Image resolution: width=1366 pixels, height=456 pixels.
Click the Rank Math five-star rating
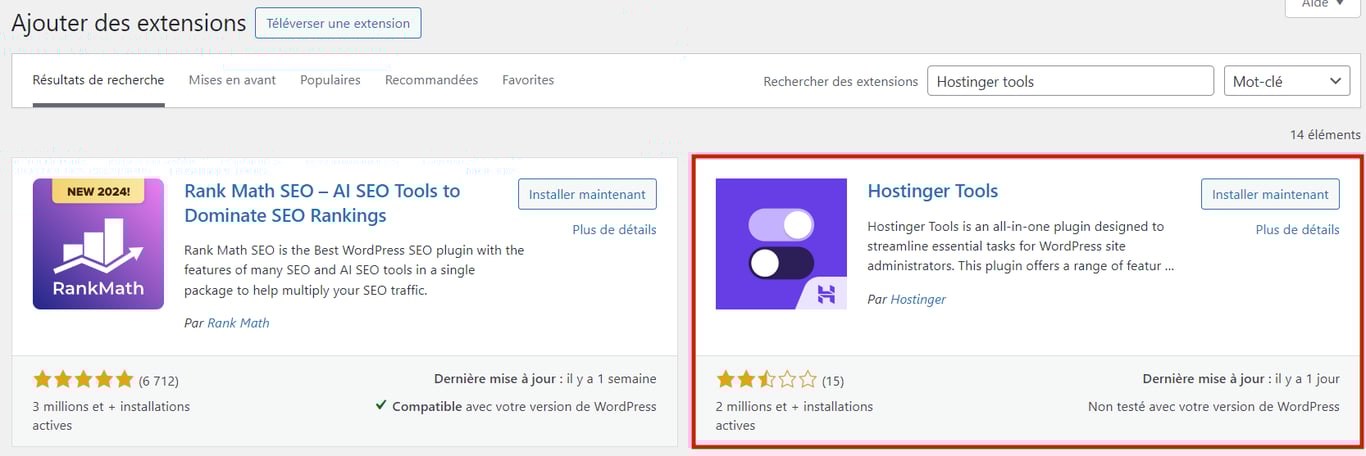83,380
